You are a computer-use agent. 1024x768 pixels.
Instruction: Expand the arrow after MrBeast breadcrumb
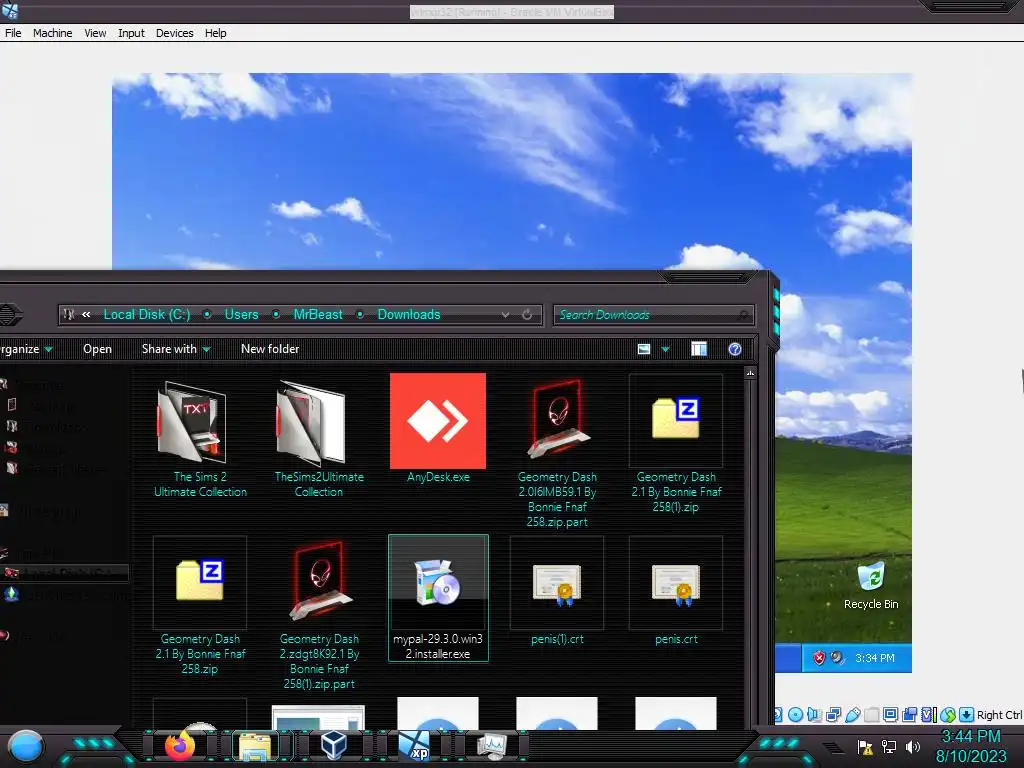click(360, 315)
